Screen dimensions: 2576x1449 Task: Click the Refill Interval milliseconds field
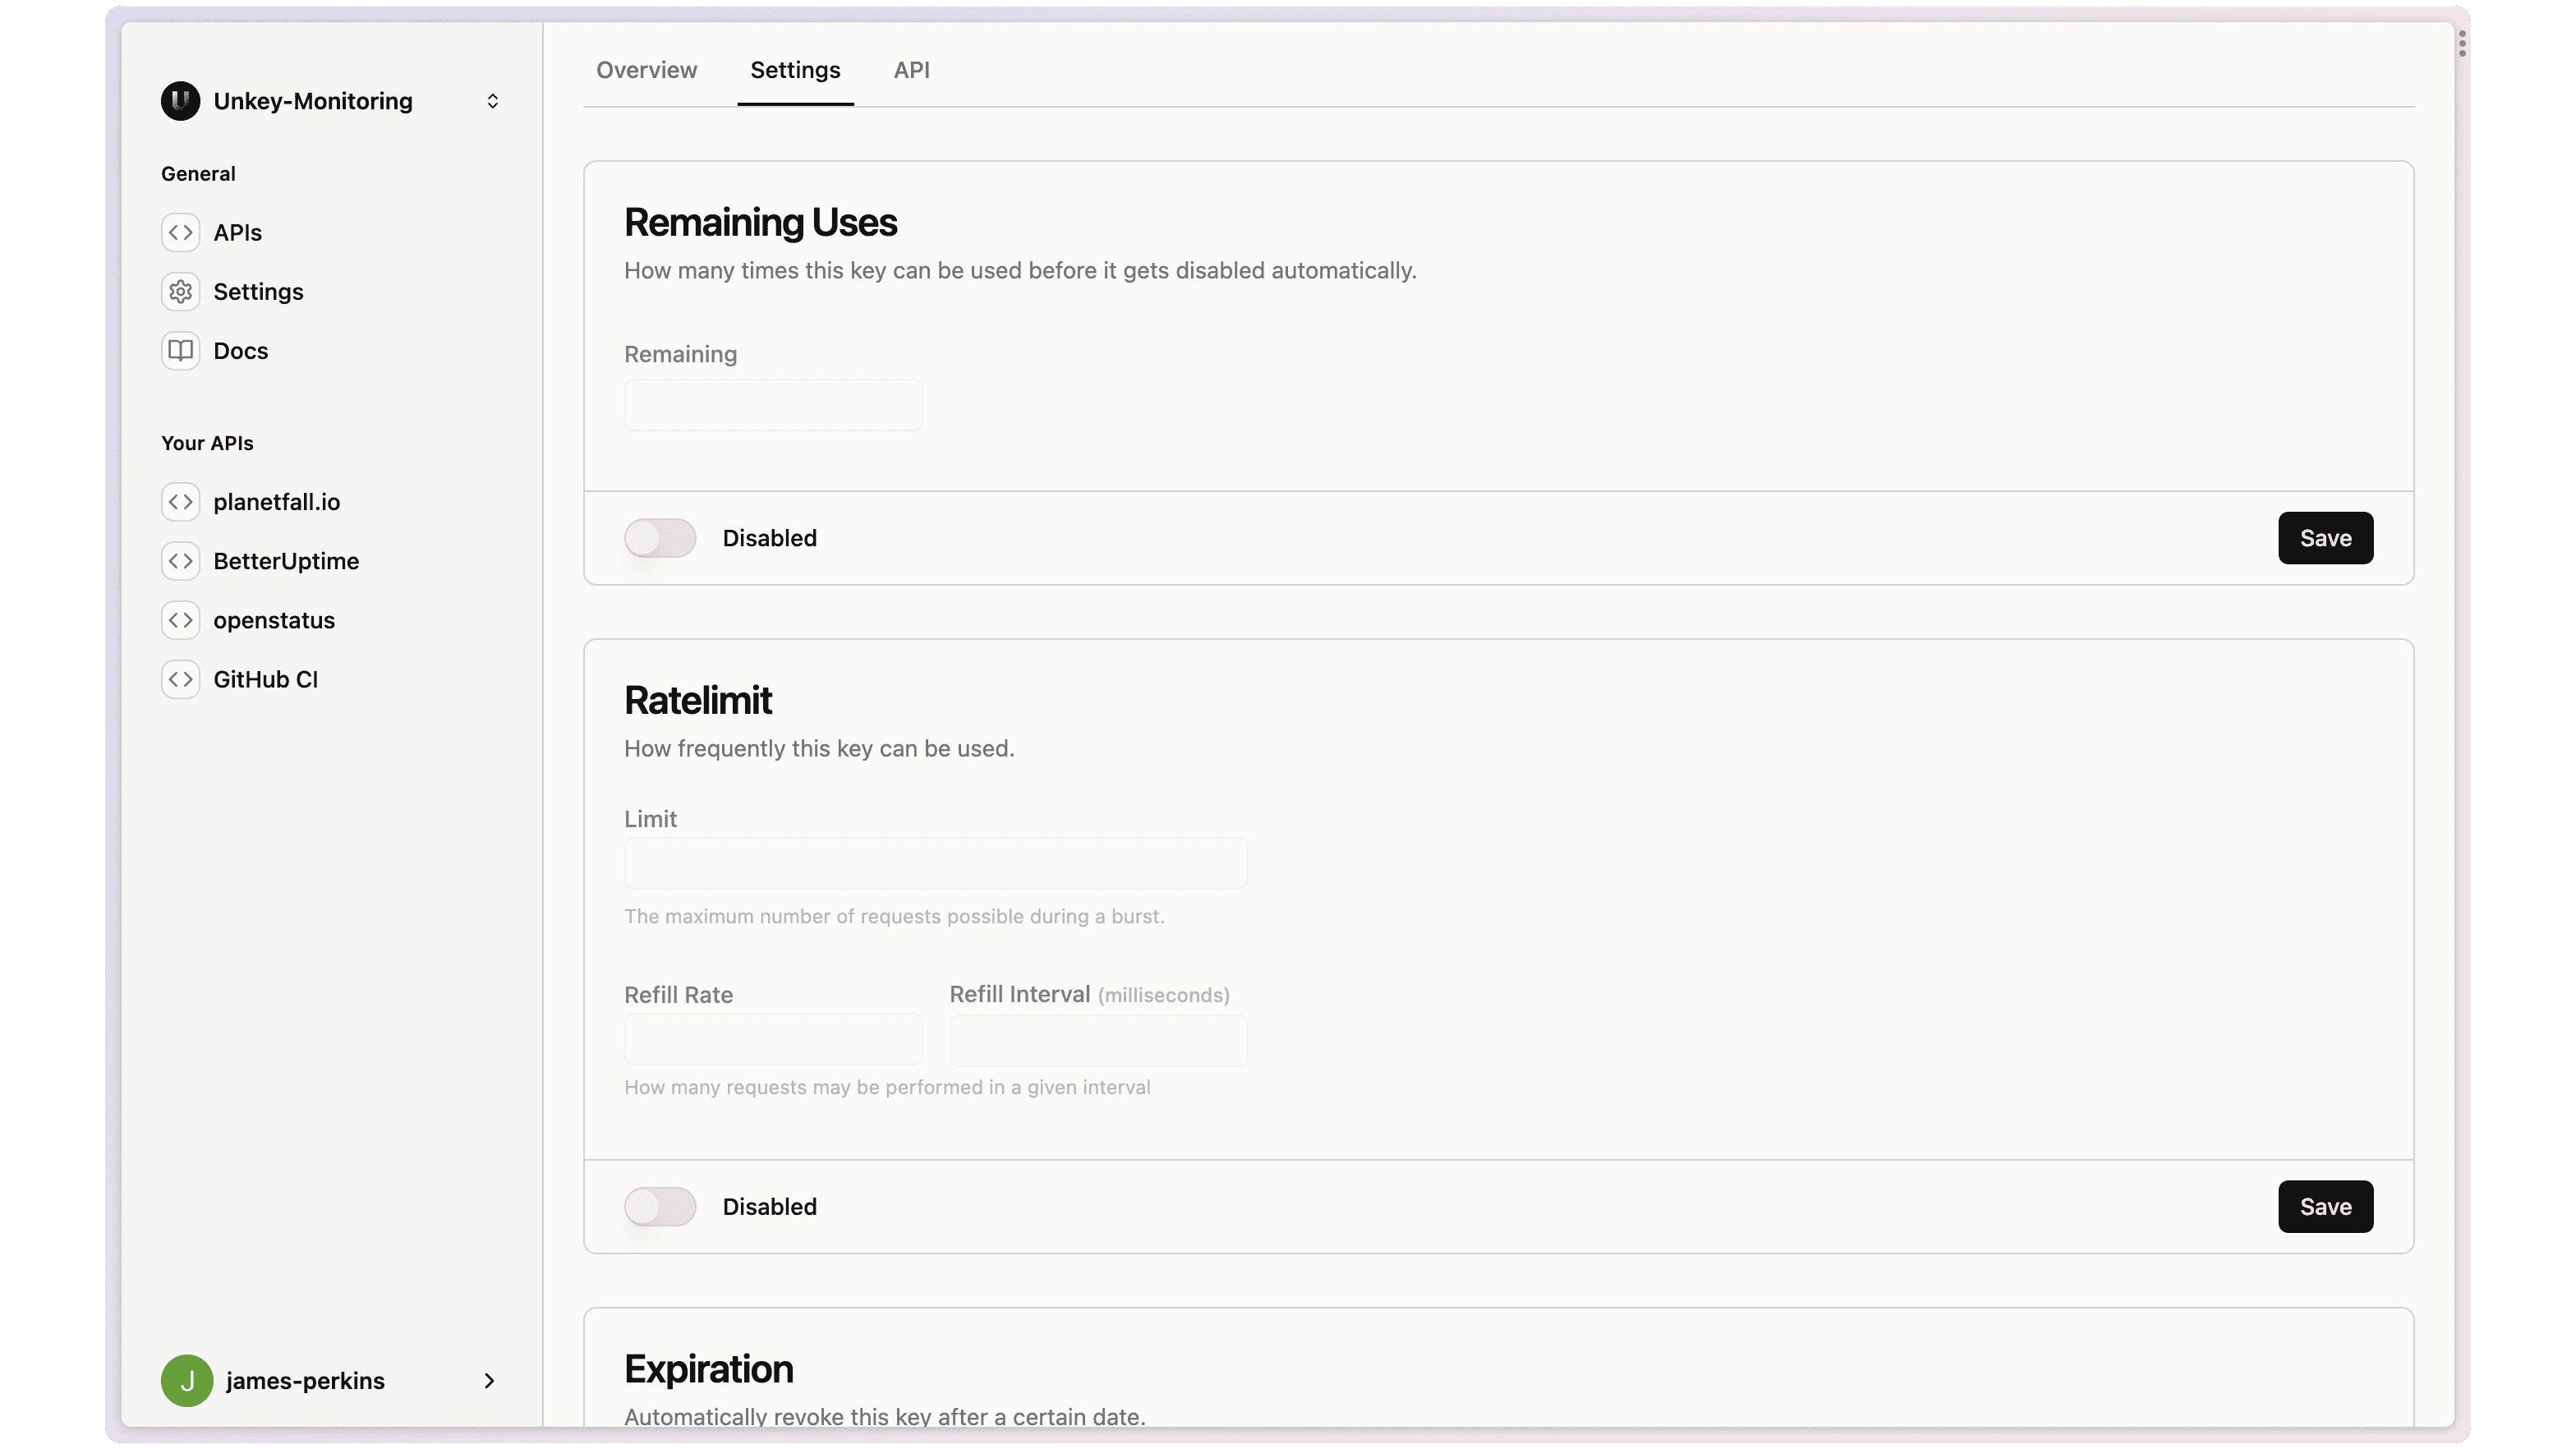click(x=1097, y=1040)
